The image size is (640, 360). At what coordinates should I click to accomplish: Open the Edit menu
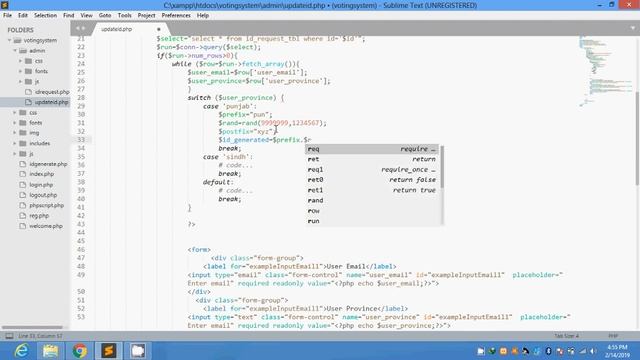(x=23, y=16)
